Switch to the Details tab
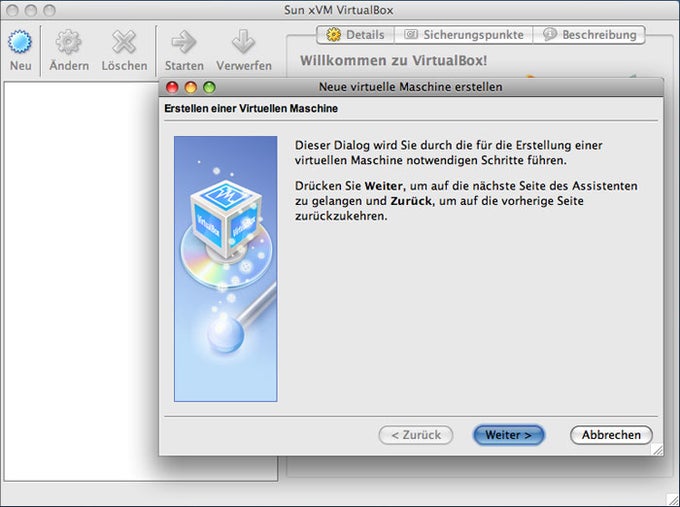Viewport: 680px width, 507px height. (356, 35)
